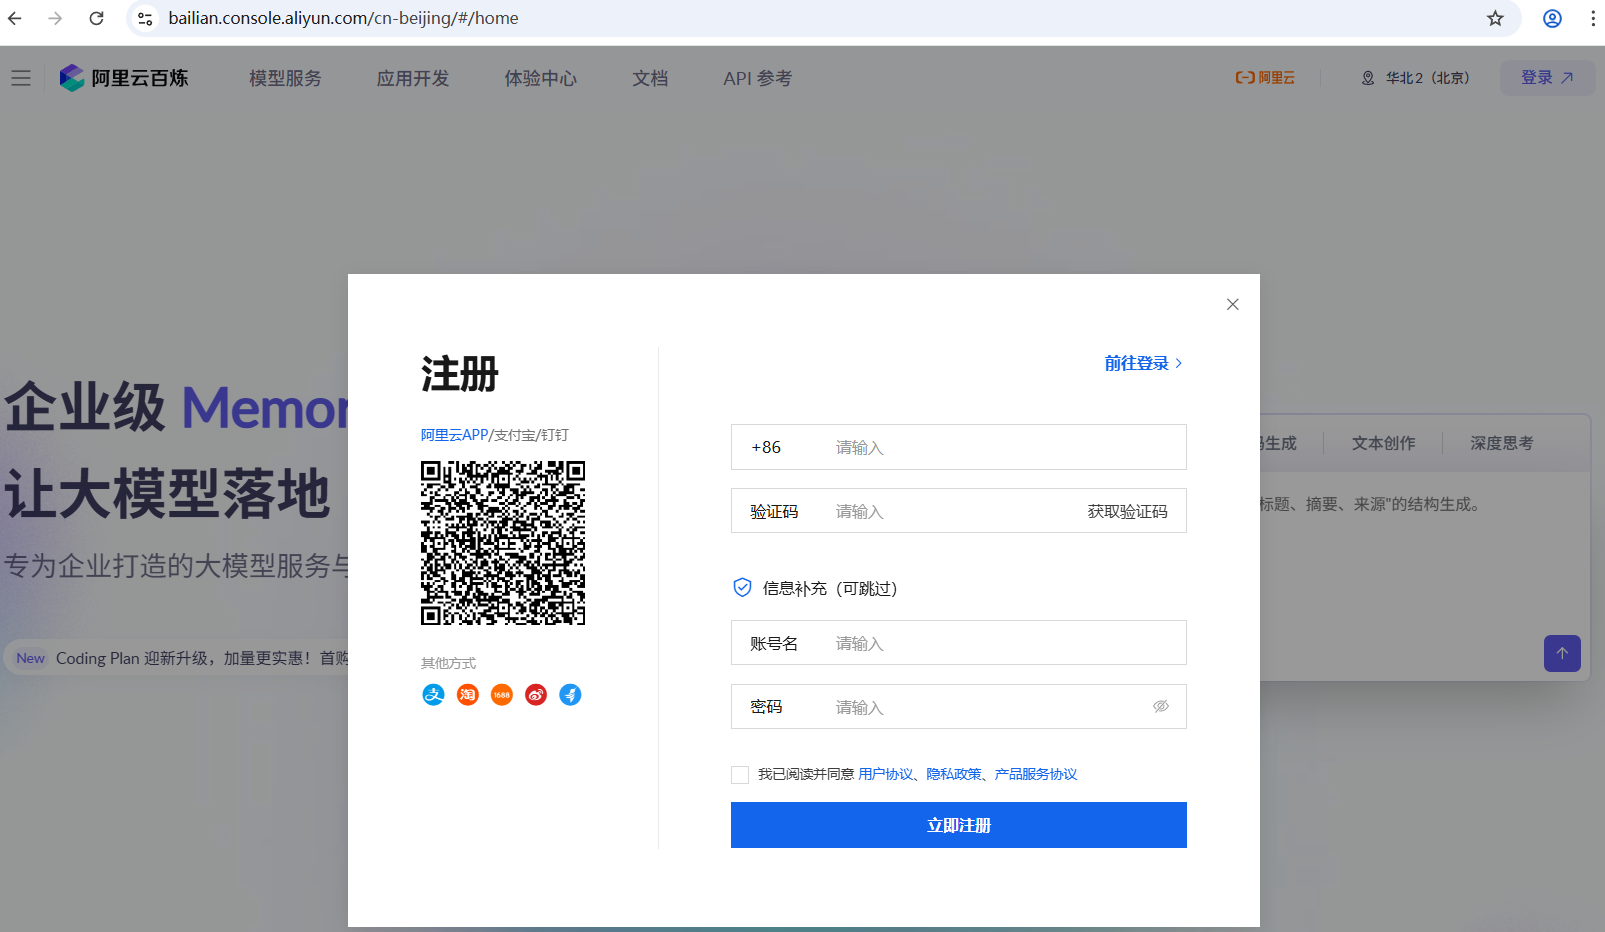Open the browser profile icon
This screenshot has height=932, width=1605.
1552,18
